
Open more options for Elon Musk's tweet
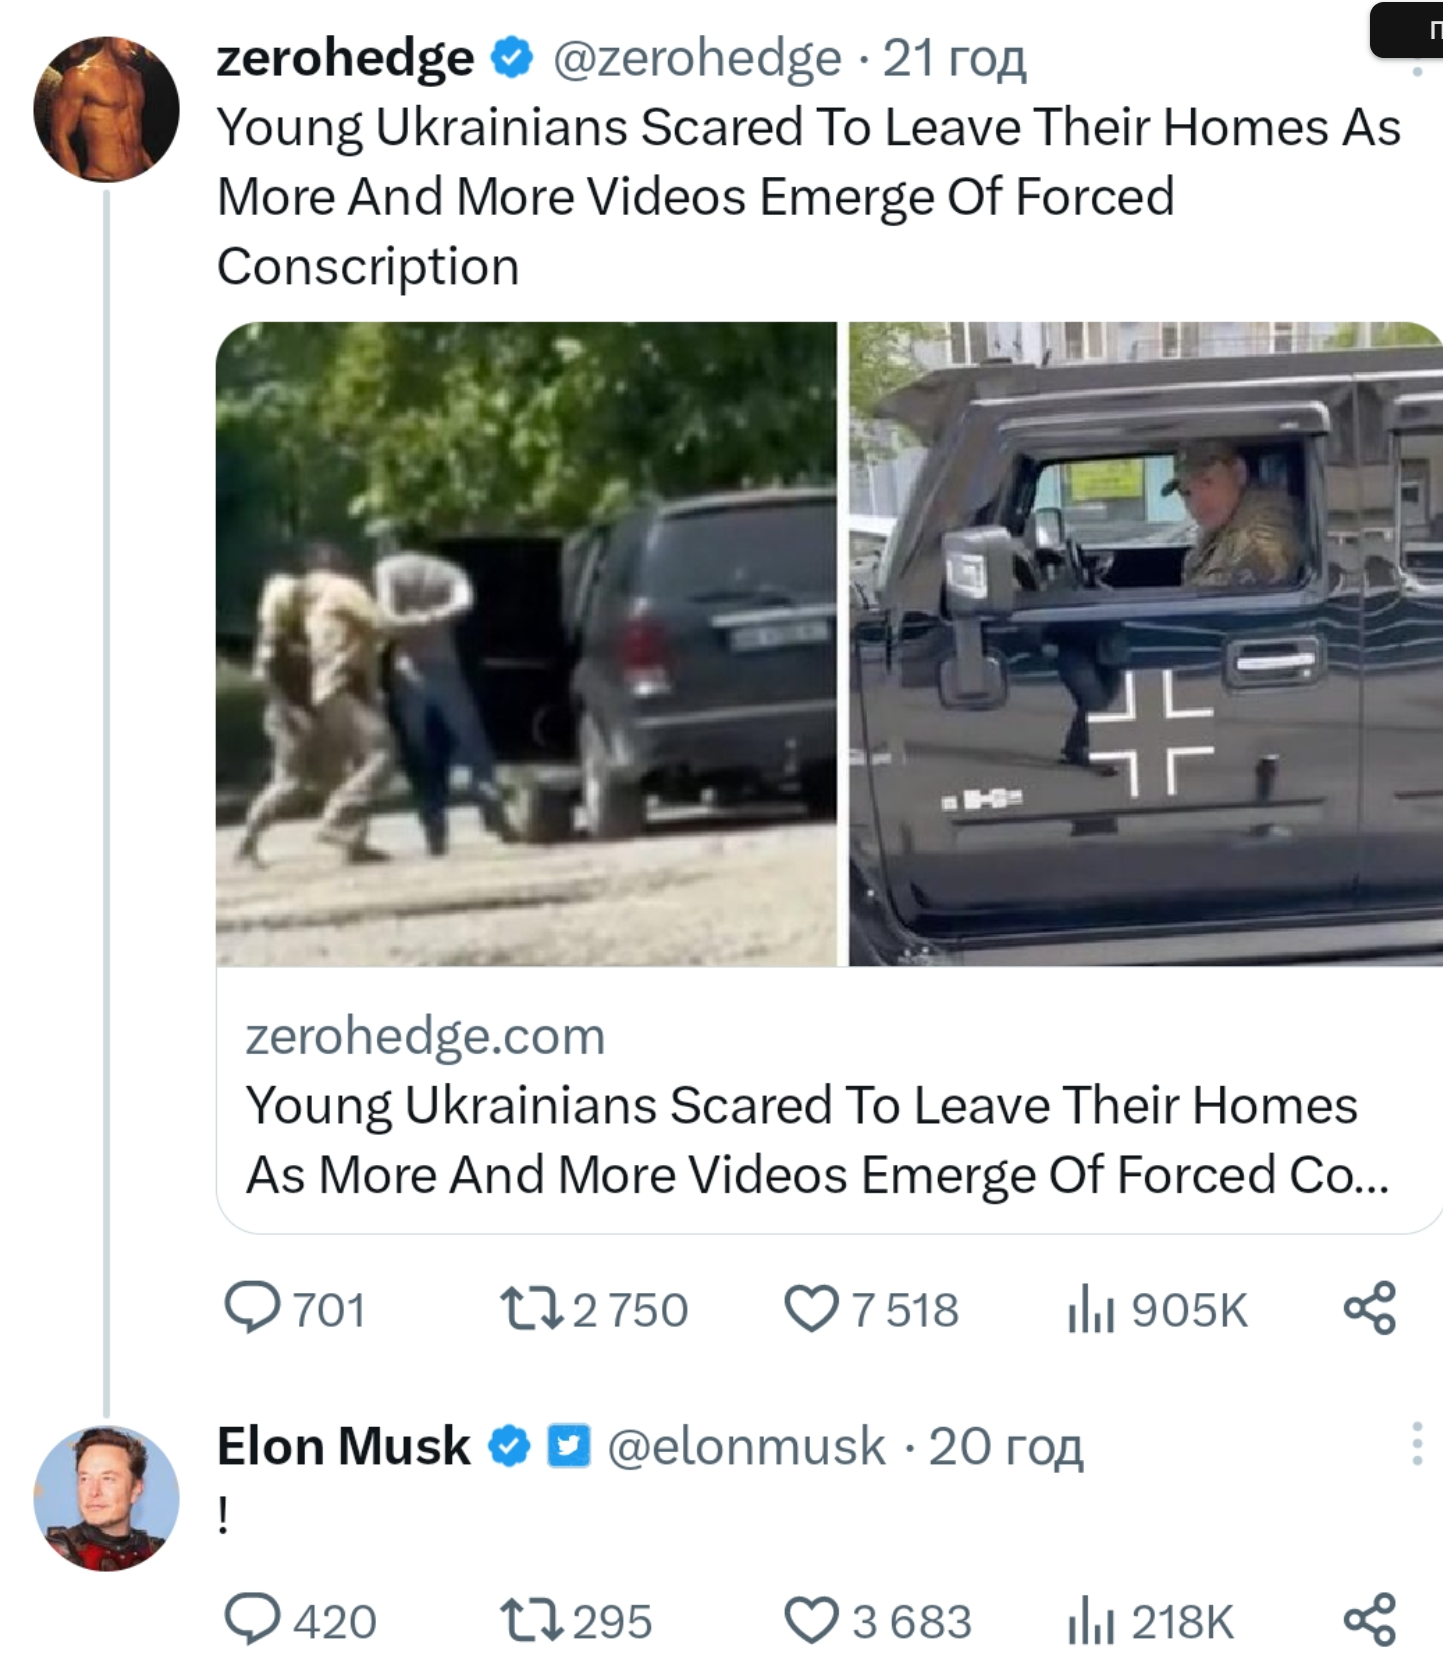tap(1416, 1445)
